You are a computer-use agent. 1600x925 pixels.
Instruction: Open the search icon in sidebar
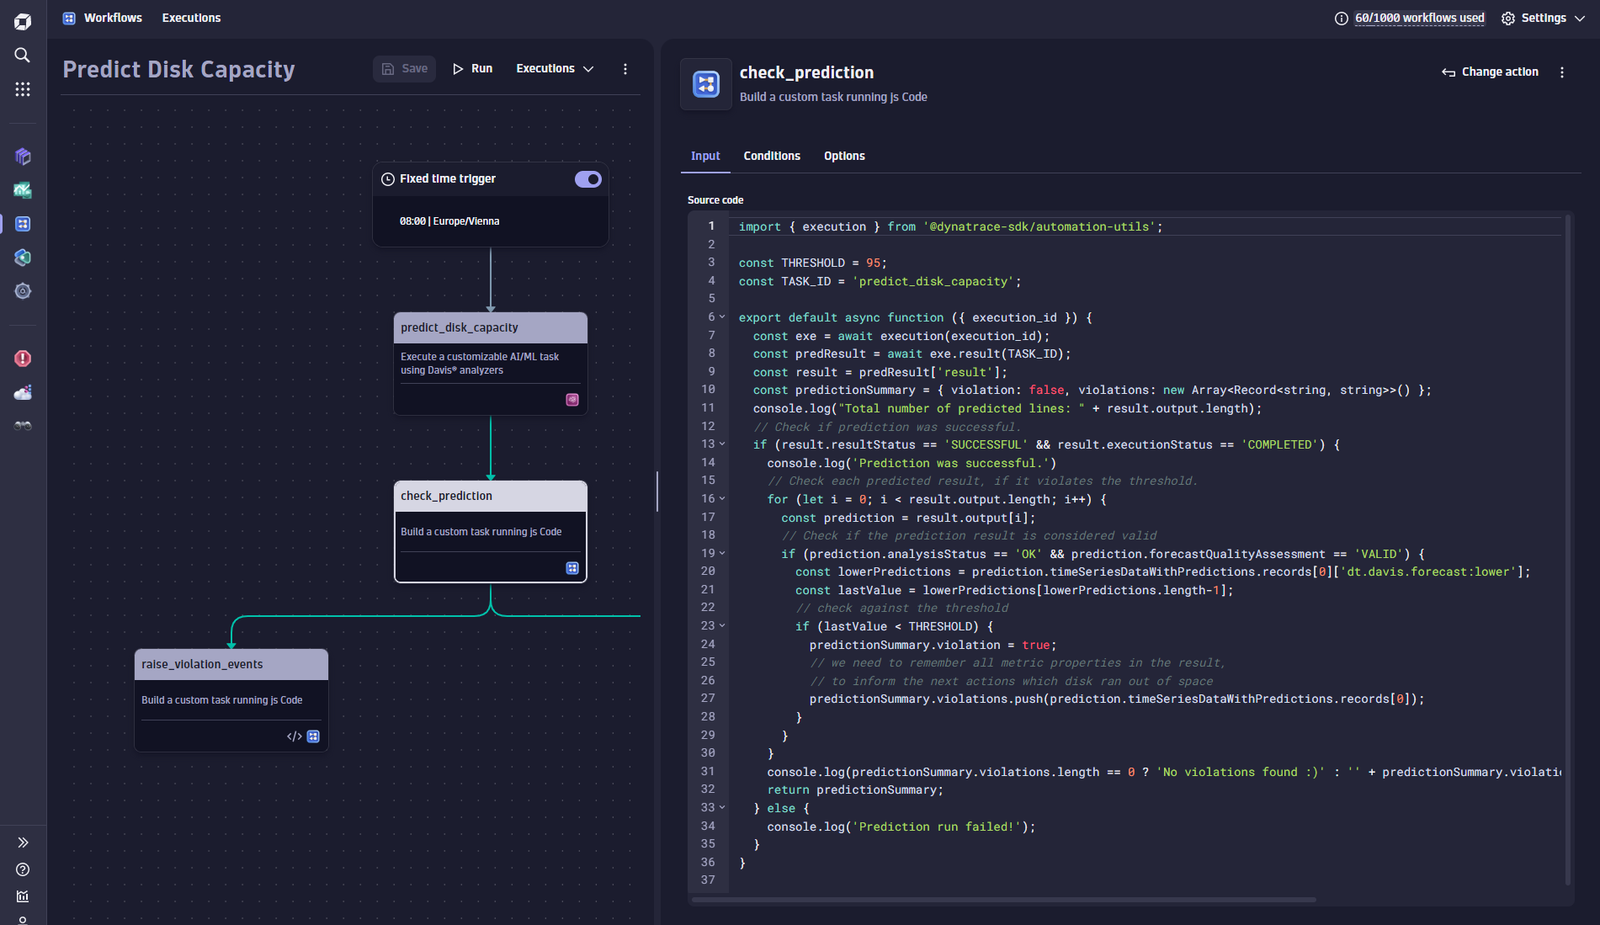coord(22,55)
